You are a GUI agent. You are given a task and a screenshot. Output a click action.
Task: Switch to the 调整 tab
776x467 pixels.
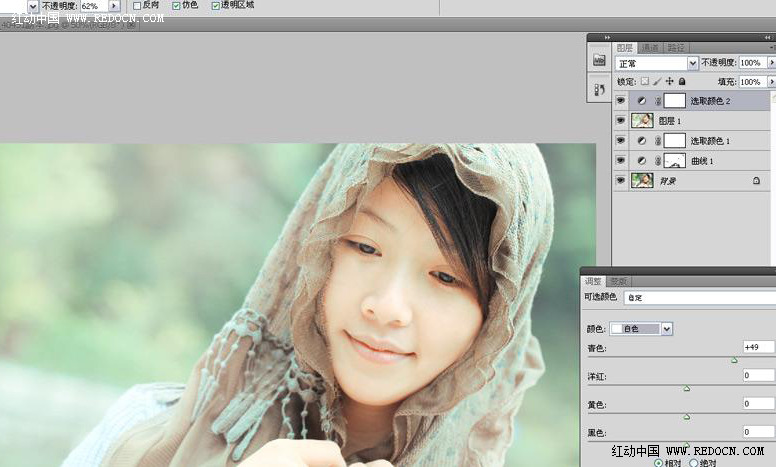click(x=593, y=281)
